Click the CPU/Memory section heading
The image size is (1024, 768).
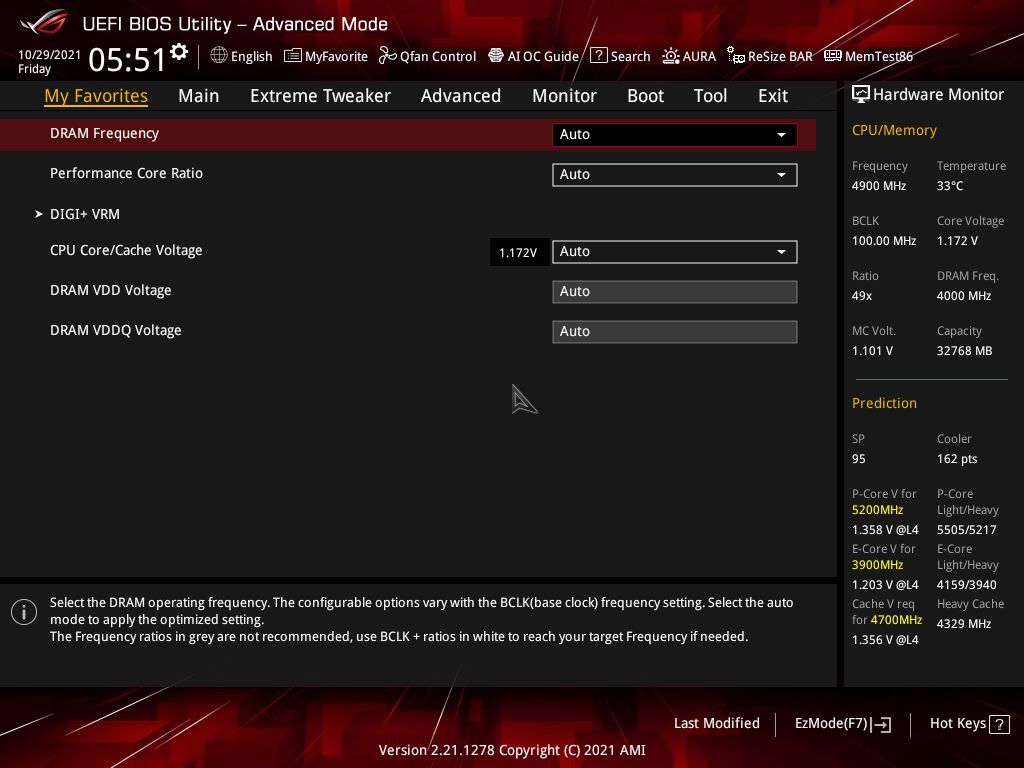894,130
